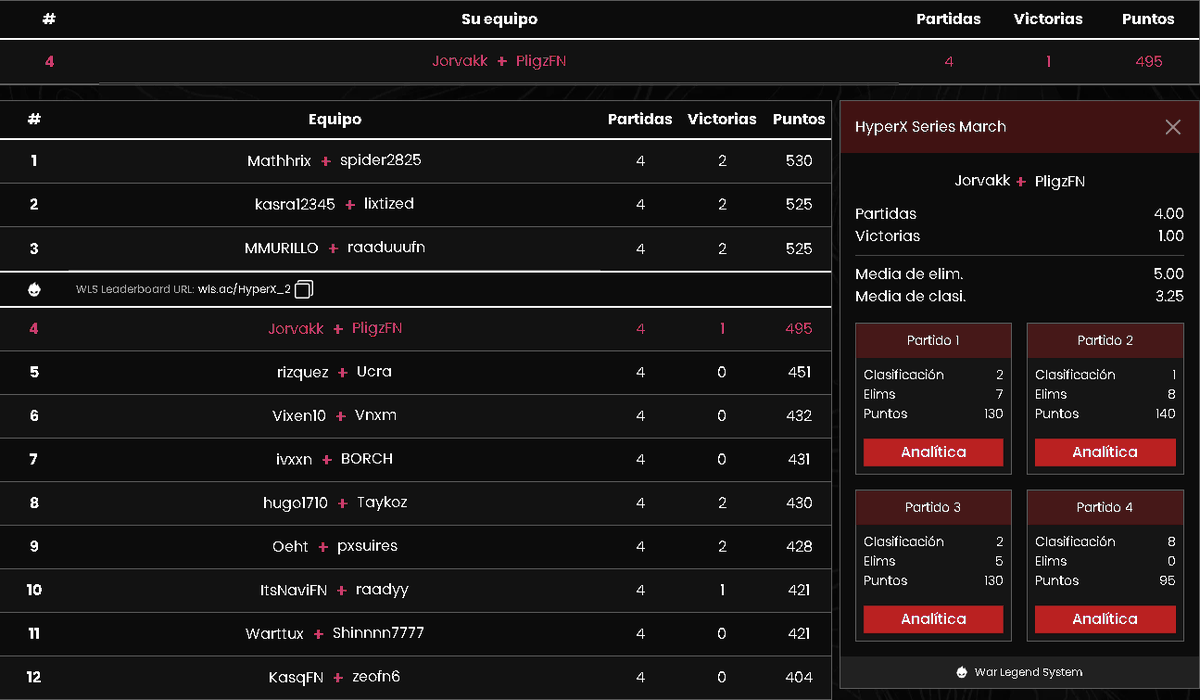Image resolution: width=1200 pixels, height=700 pixels.
Task: Click the Su equipo header
Action: [x=500, y=19]
